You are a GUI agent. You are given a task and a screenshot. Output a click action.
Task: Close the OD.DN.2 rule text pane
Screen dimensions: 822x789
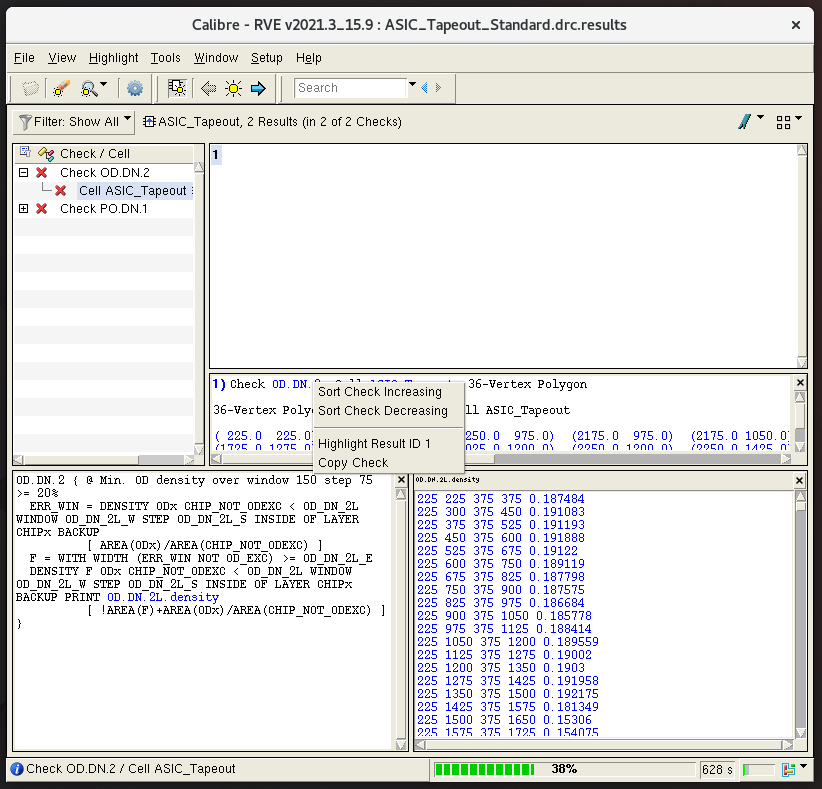[401, 479]
